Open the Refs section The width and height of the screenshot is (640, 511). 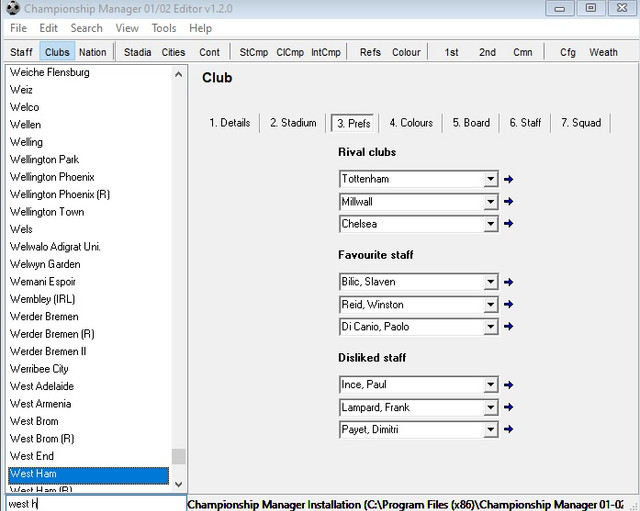(370, 52)
